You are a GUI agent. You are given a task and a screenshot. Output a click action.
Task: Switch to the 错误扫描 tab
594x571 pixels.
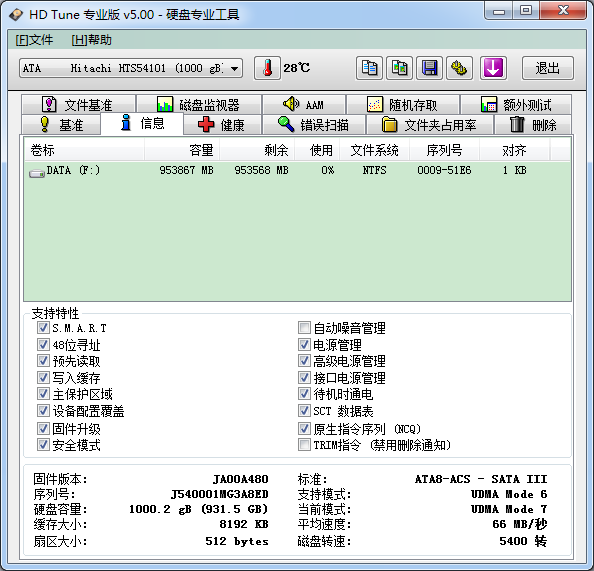(x=314, y=125)
